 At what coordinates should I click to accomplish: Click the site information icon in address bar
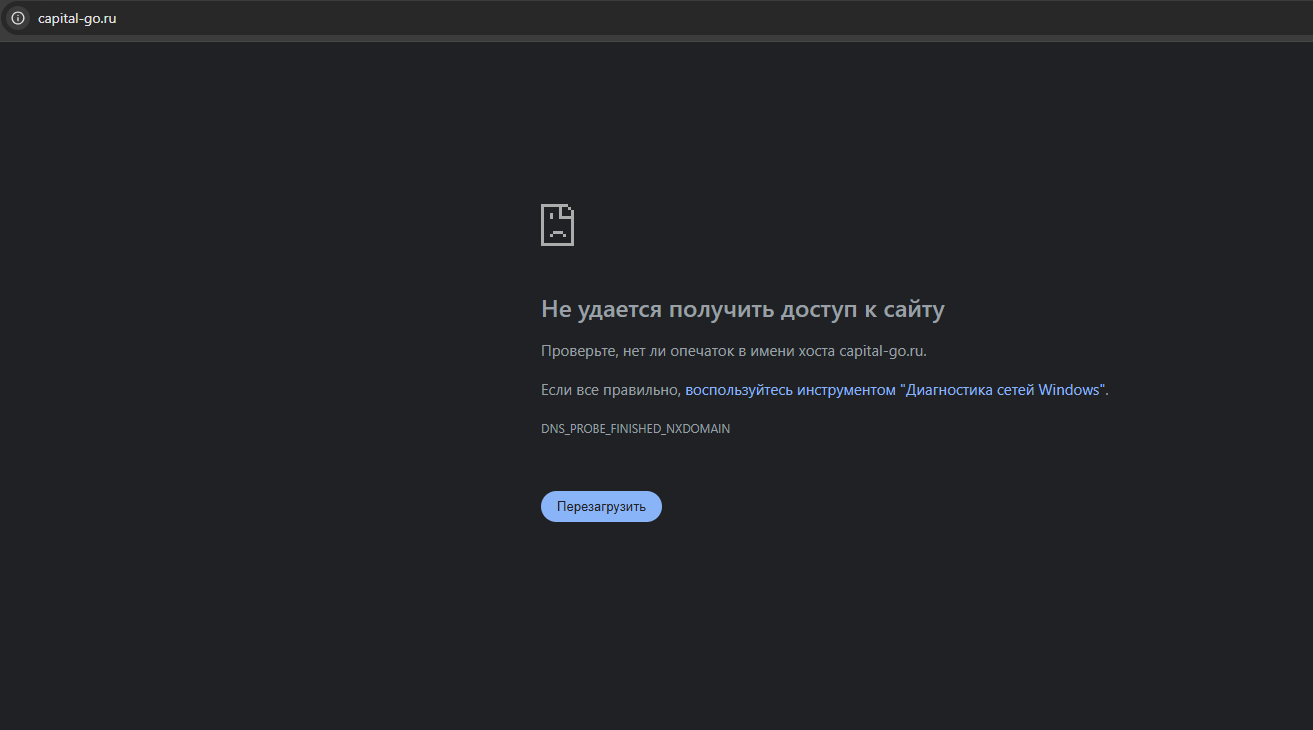tap(17, 18)
